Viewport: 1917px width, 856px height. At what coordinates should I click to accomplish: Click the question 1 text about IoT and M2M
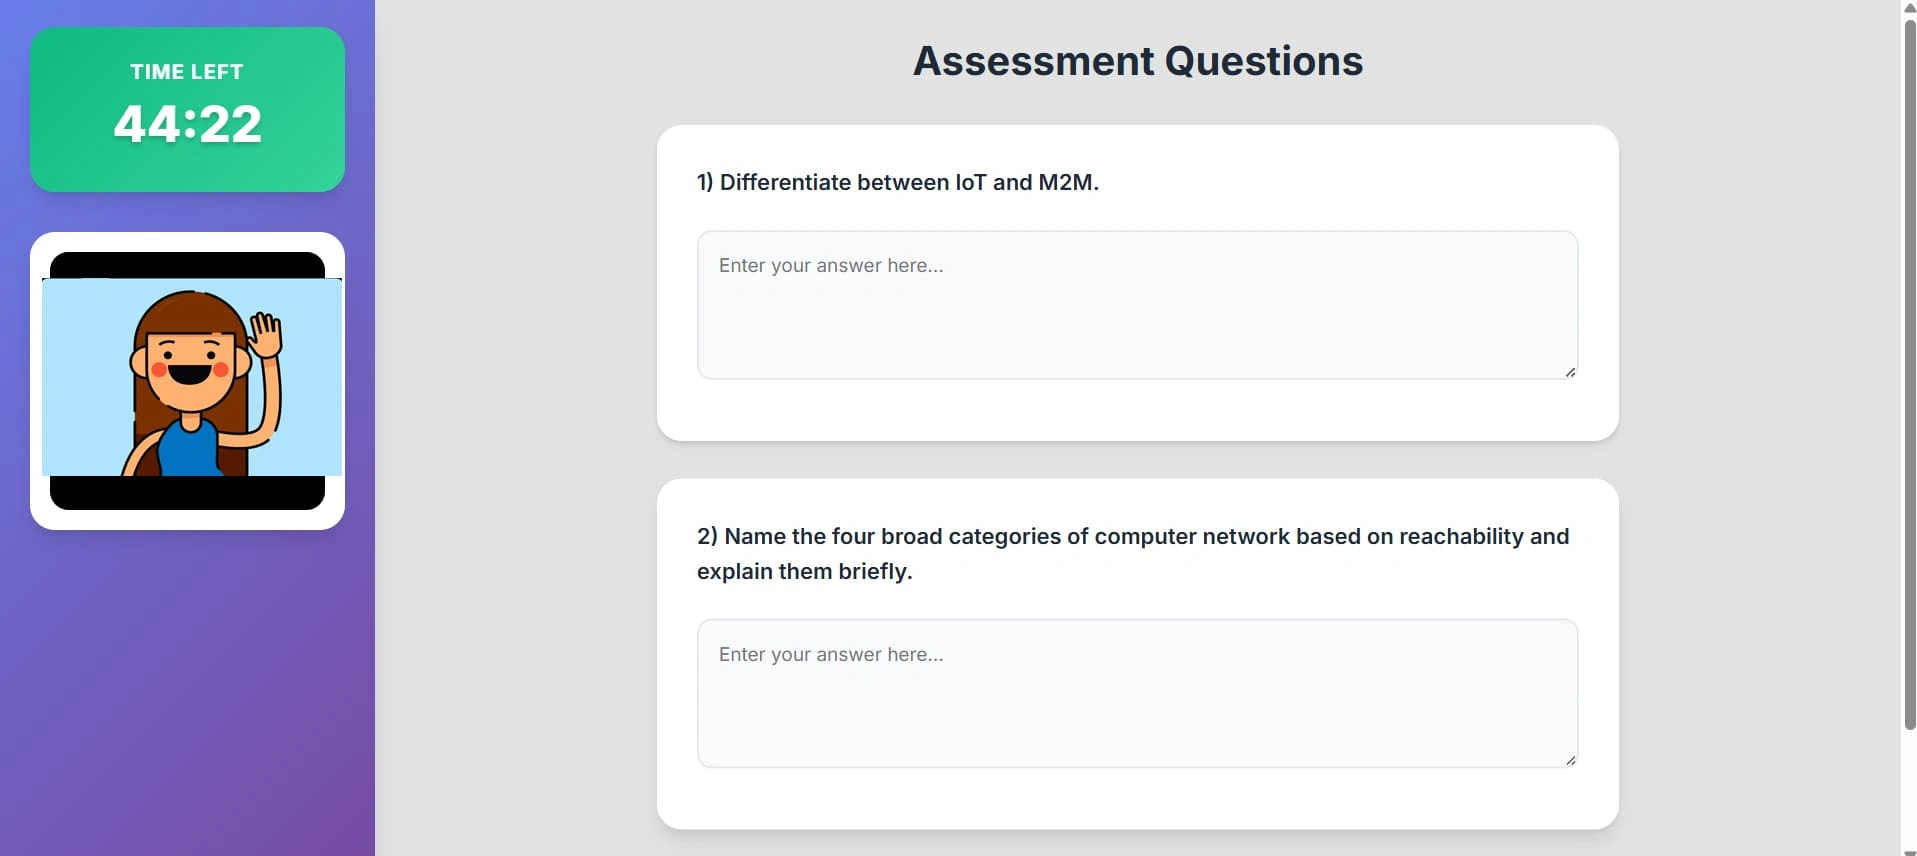898,182
